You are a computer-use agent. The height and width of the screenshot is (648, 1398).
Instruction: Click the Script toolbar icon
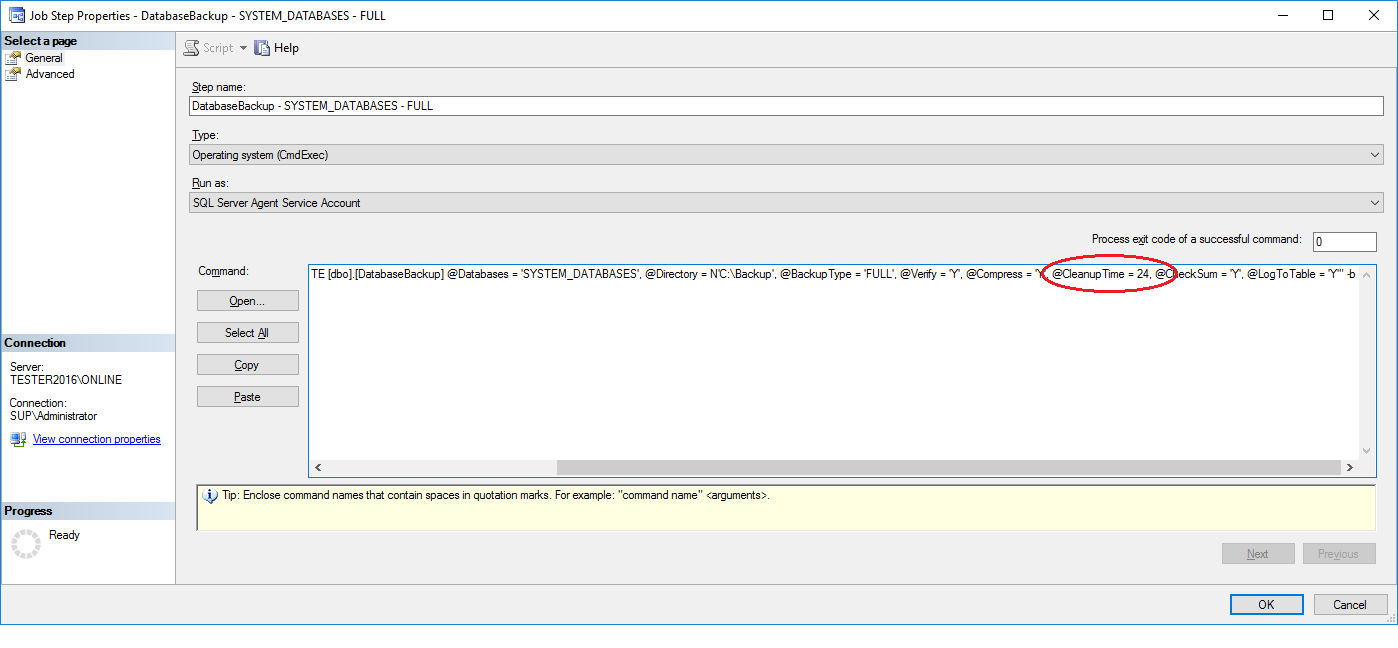pyautogui.click(x=191, y=48)
